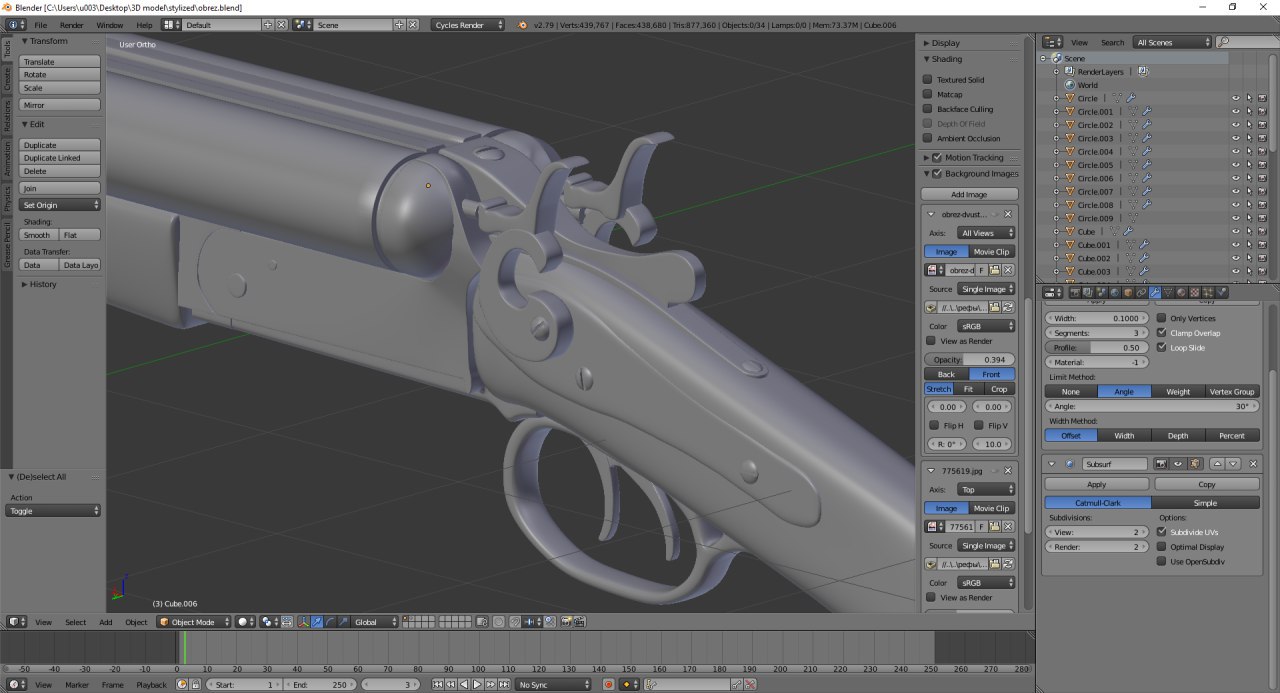Open the Help menu
This screenshot has width=1280, height=693.
tap(145, 24)
